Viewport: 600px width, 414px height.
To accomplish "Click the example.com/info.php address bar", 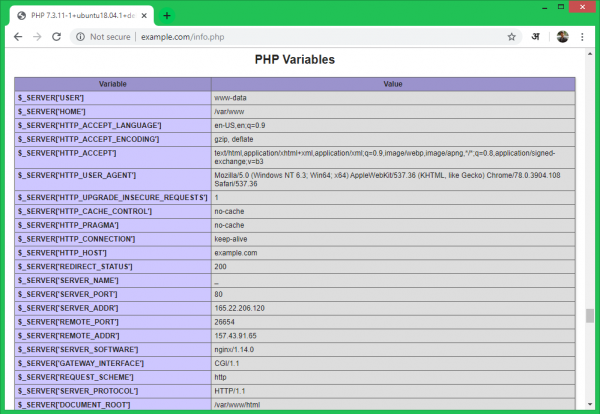I will pos(300,36).
